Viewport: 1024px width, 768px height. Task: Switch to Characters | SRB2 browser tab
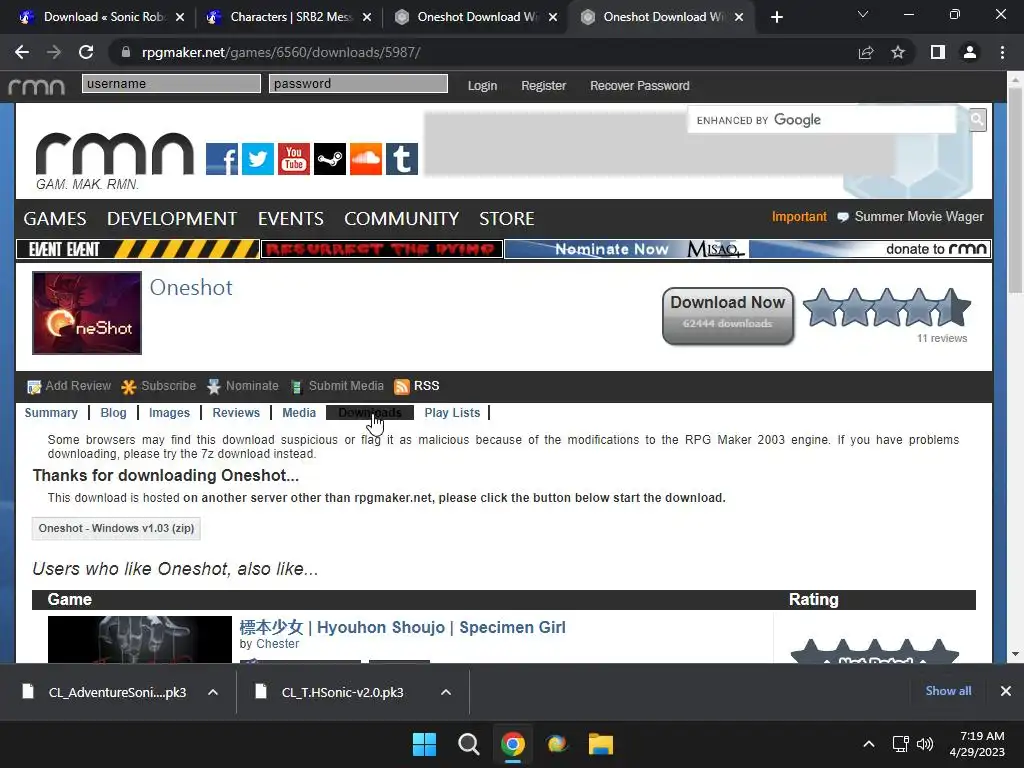click(289, 17)
